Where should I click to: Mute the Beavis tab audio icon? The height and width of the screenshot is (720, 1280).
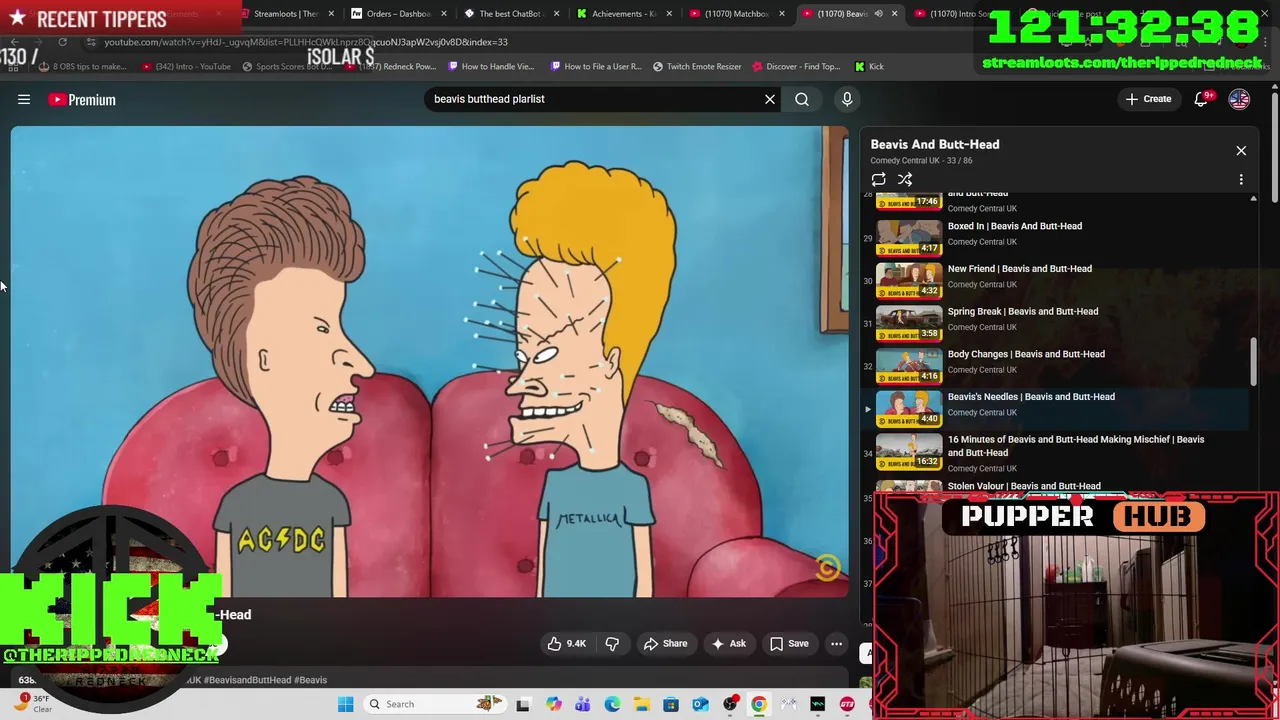point(878,14)
